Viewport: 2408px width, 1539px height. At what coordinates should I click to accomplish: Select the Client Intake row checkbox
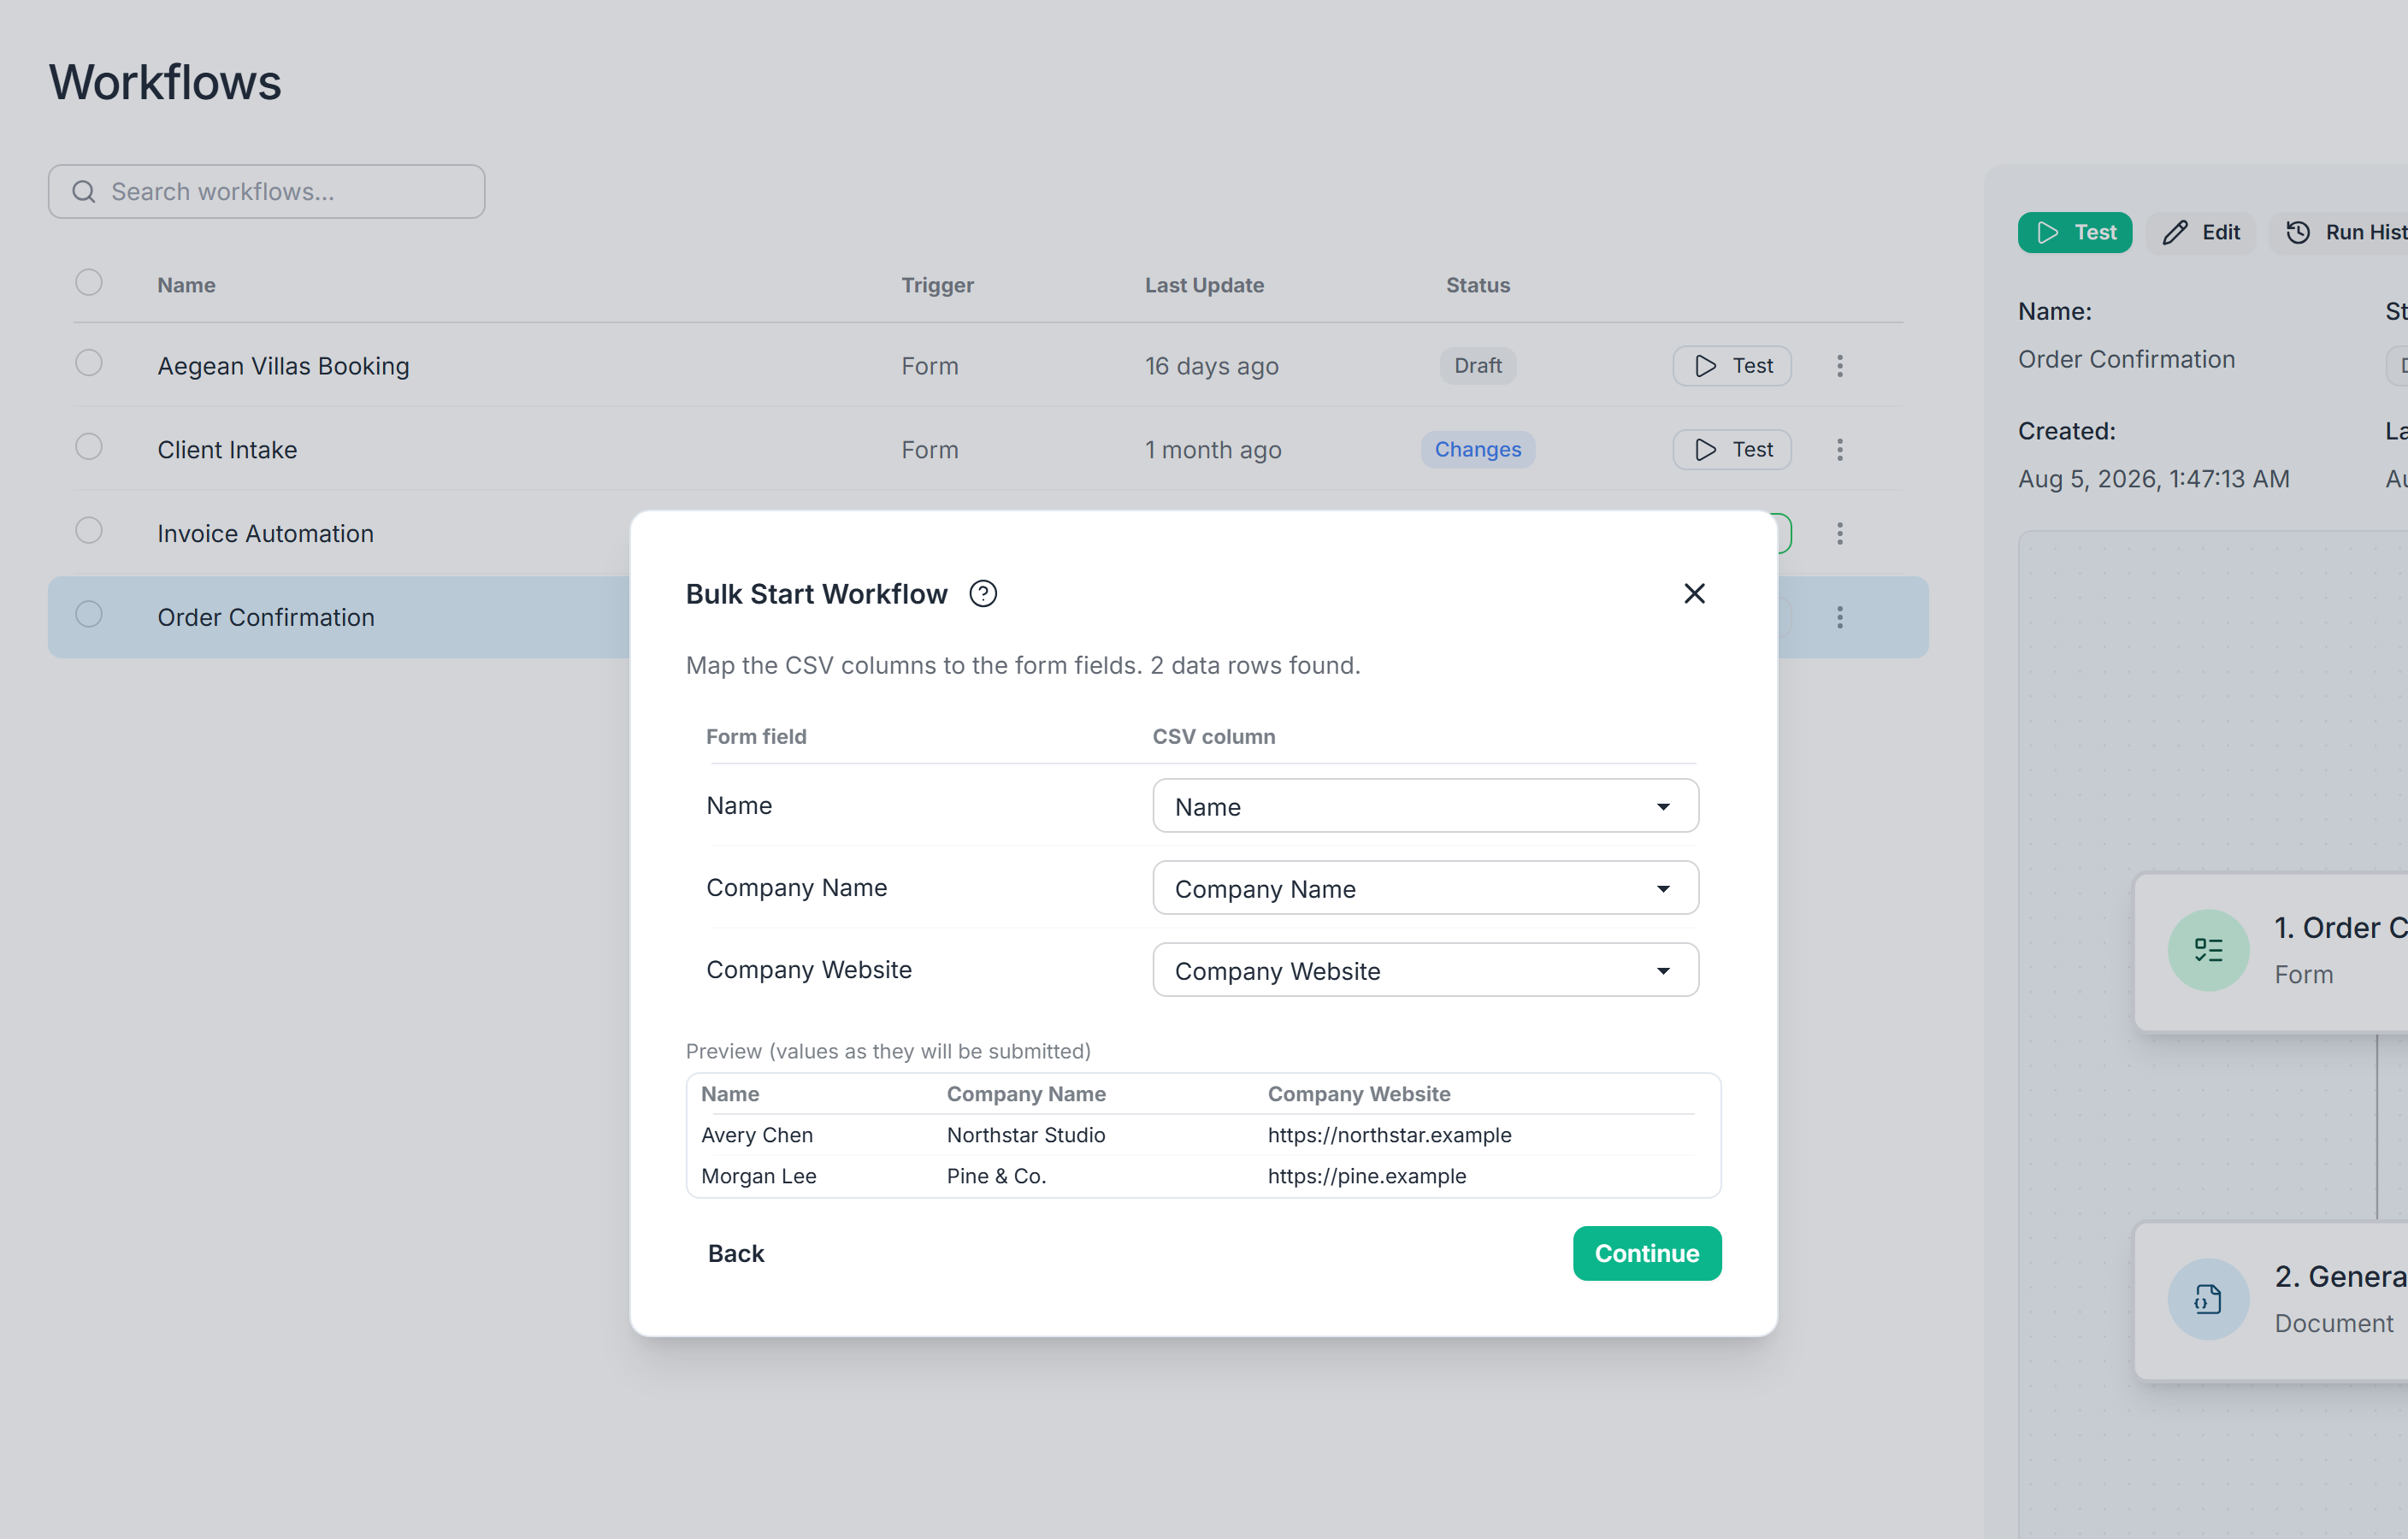coord(89,447)
